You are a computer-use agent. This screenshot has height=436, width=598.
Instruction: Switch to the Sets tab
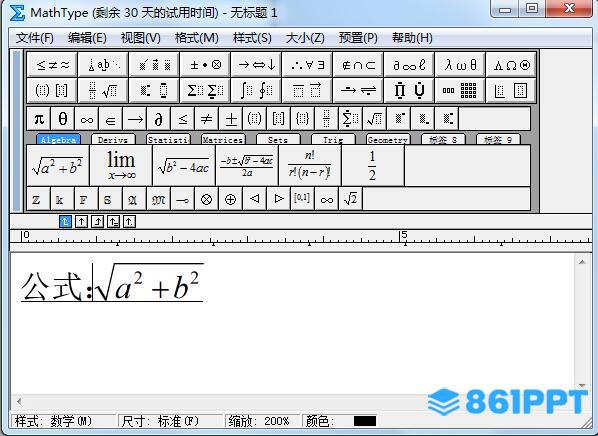(x=278, y=139)
